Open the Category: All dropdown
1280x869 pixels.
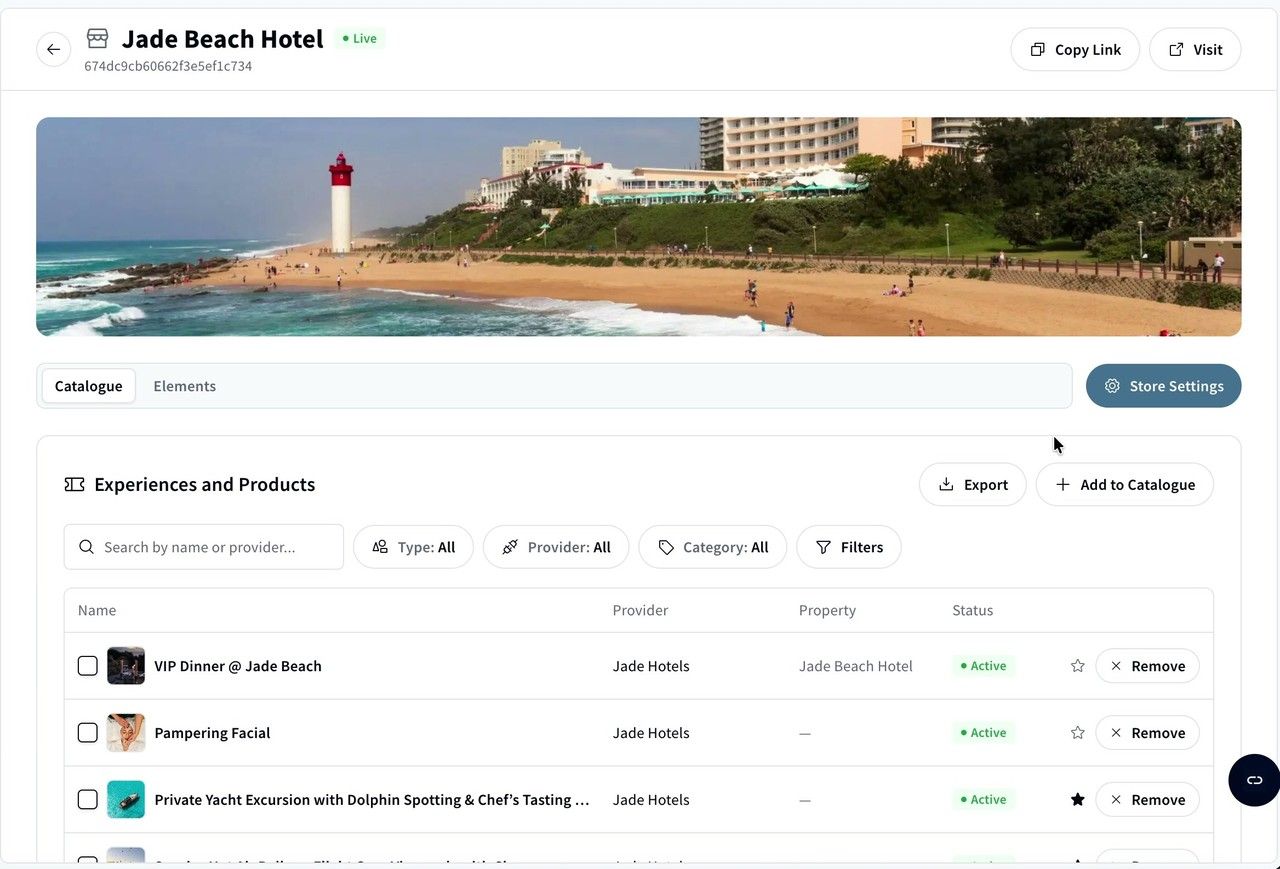[x=713, y=547]
